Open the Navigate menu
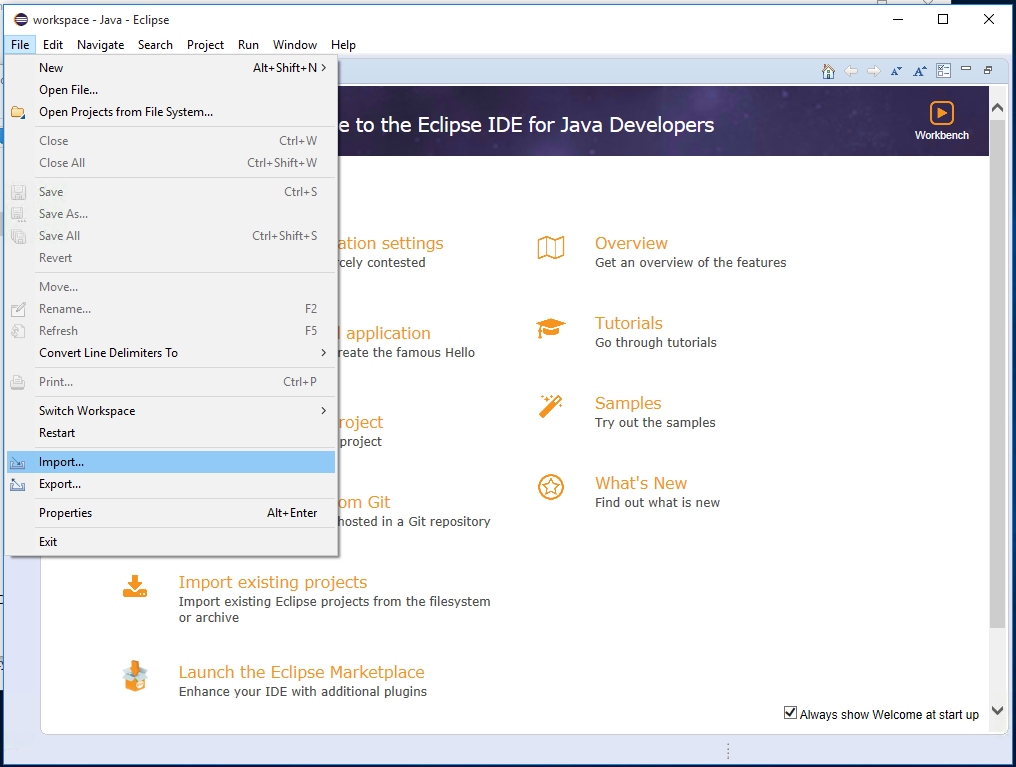The width and height of the screenshot is (1016, 767). [100, 45]
